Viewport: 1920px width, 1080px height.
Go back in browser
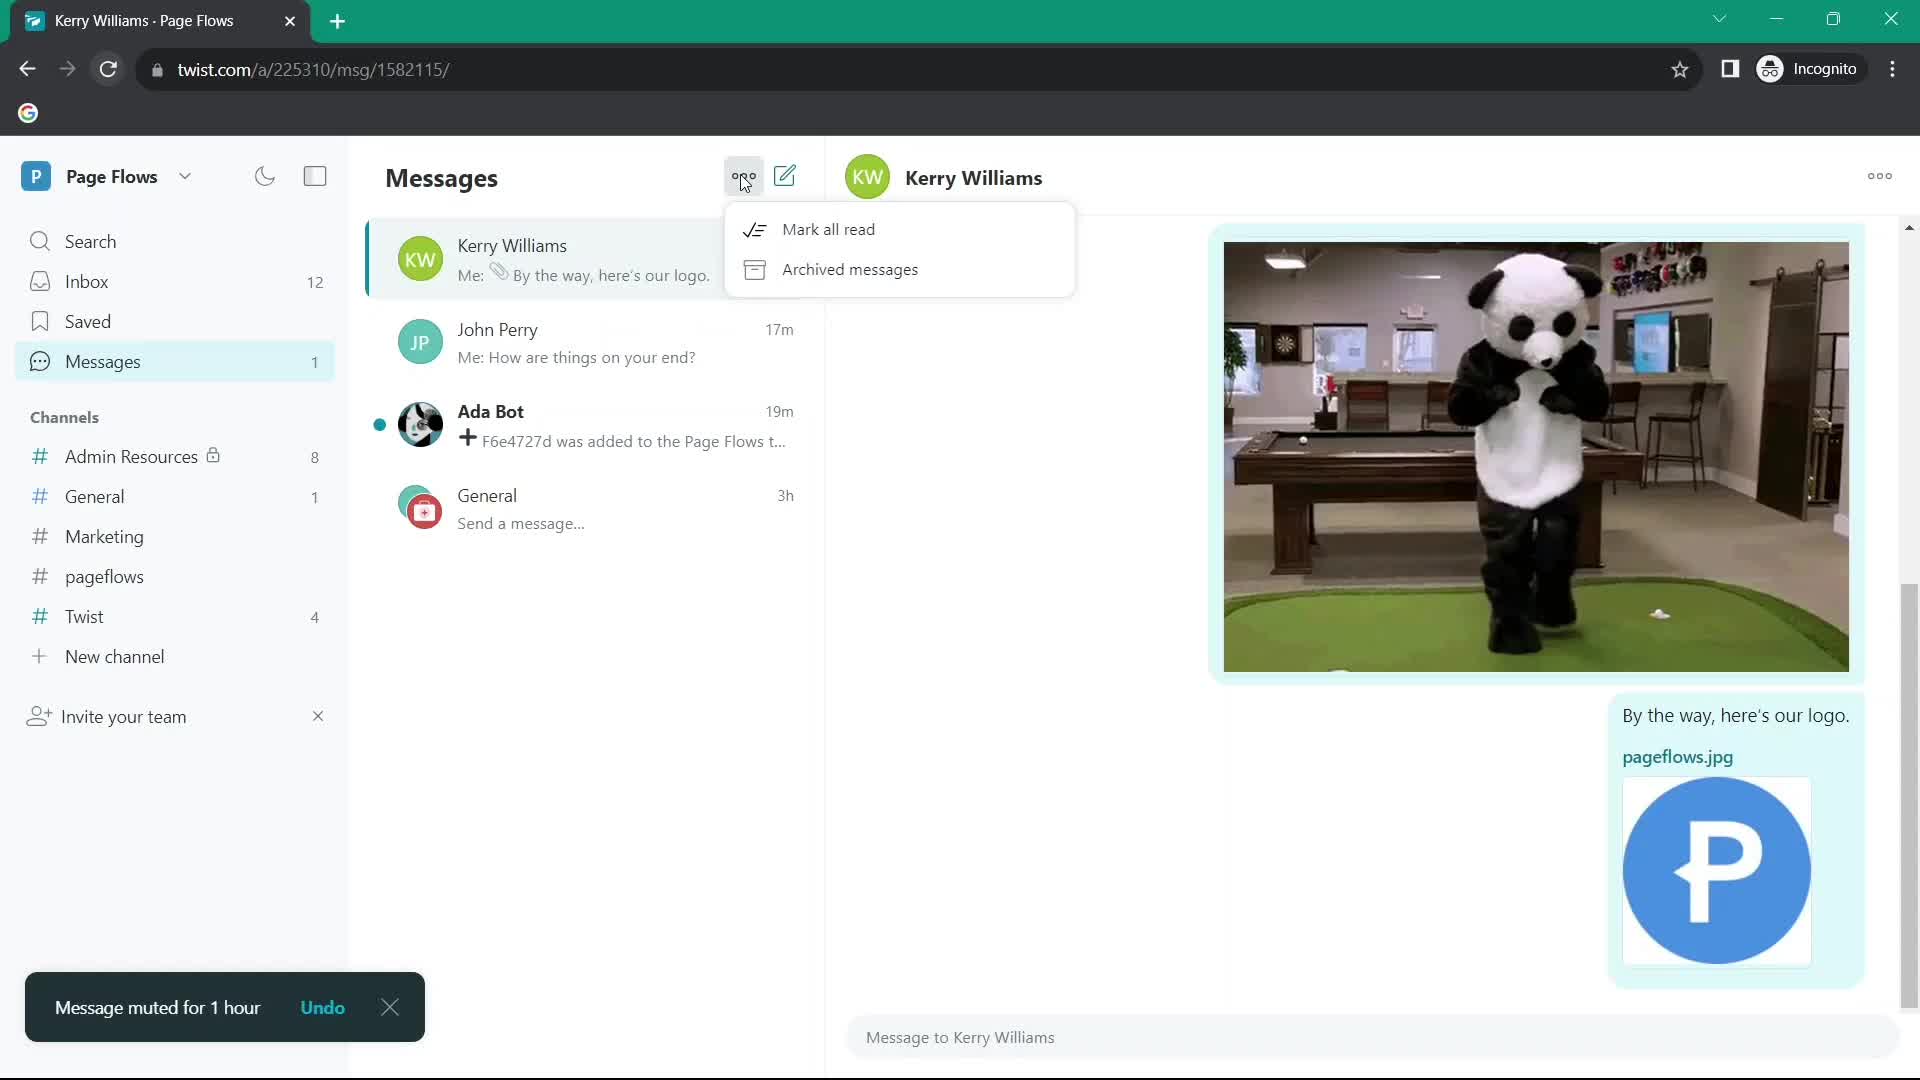pos(27,69)
